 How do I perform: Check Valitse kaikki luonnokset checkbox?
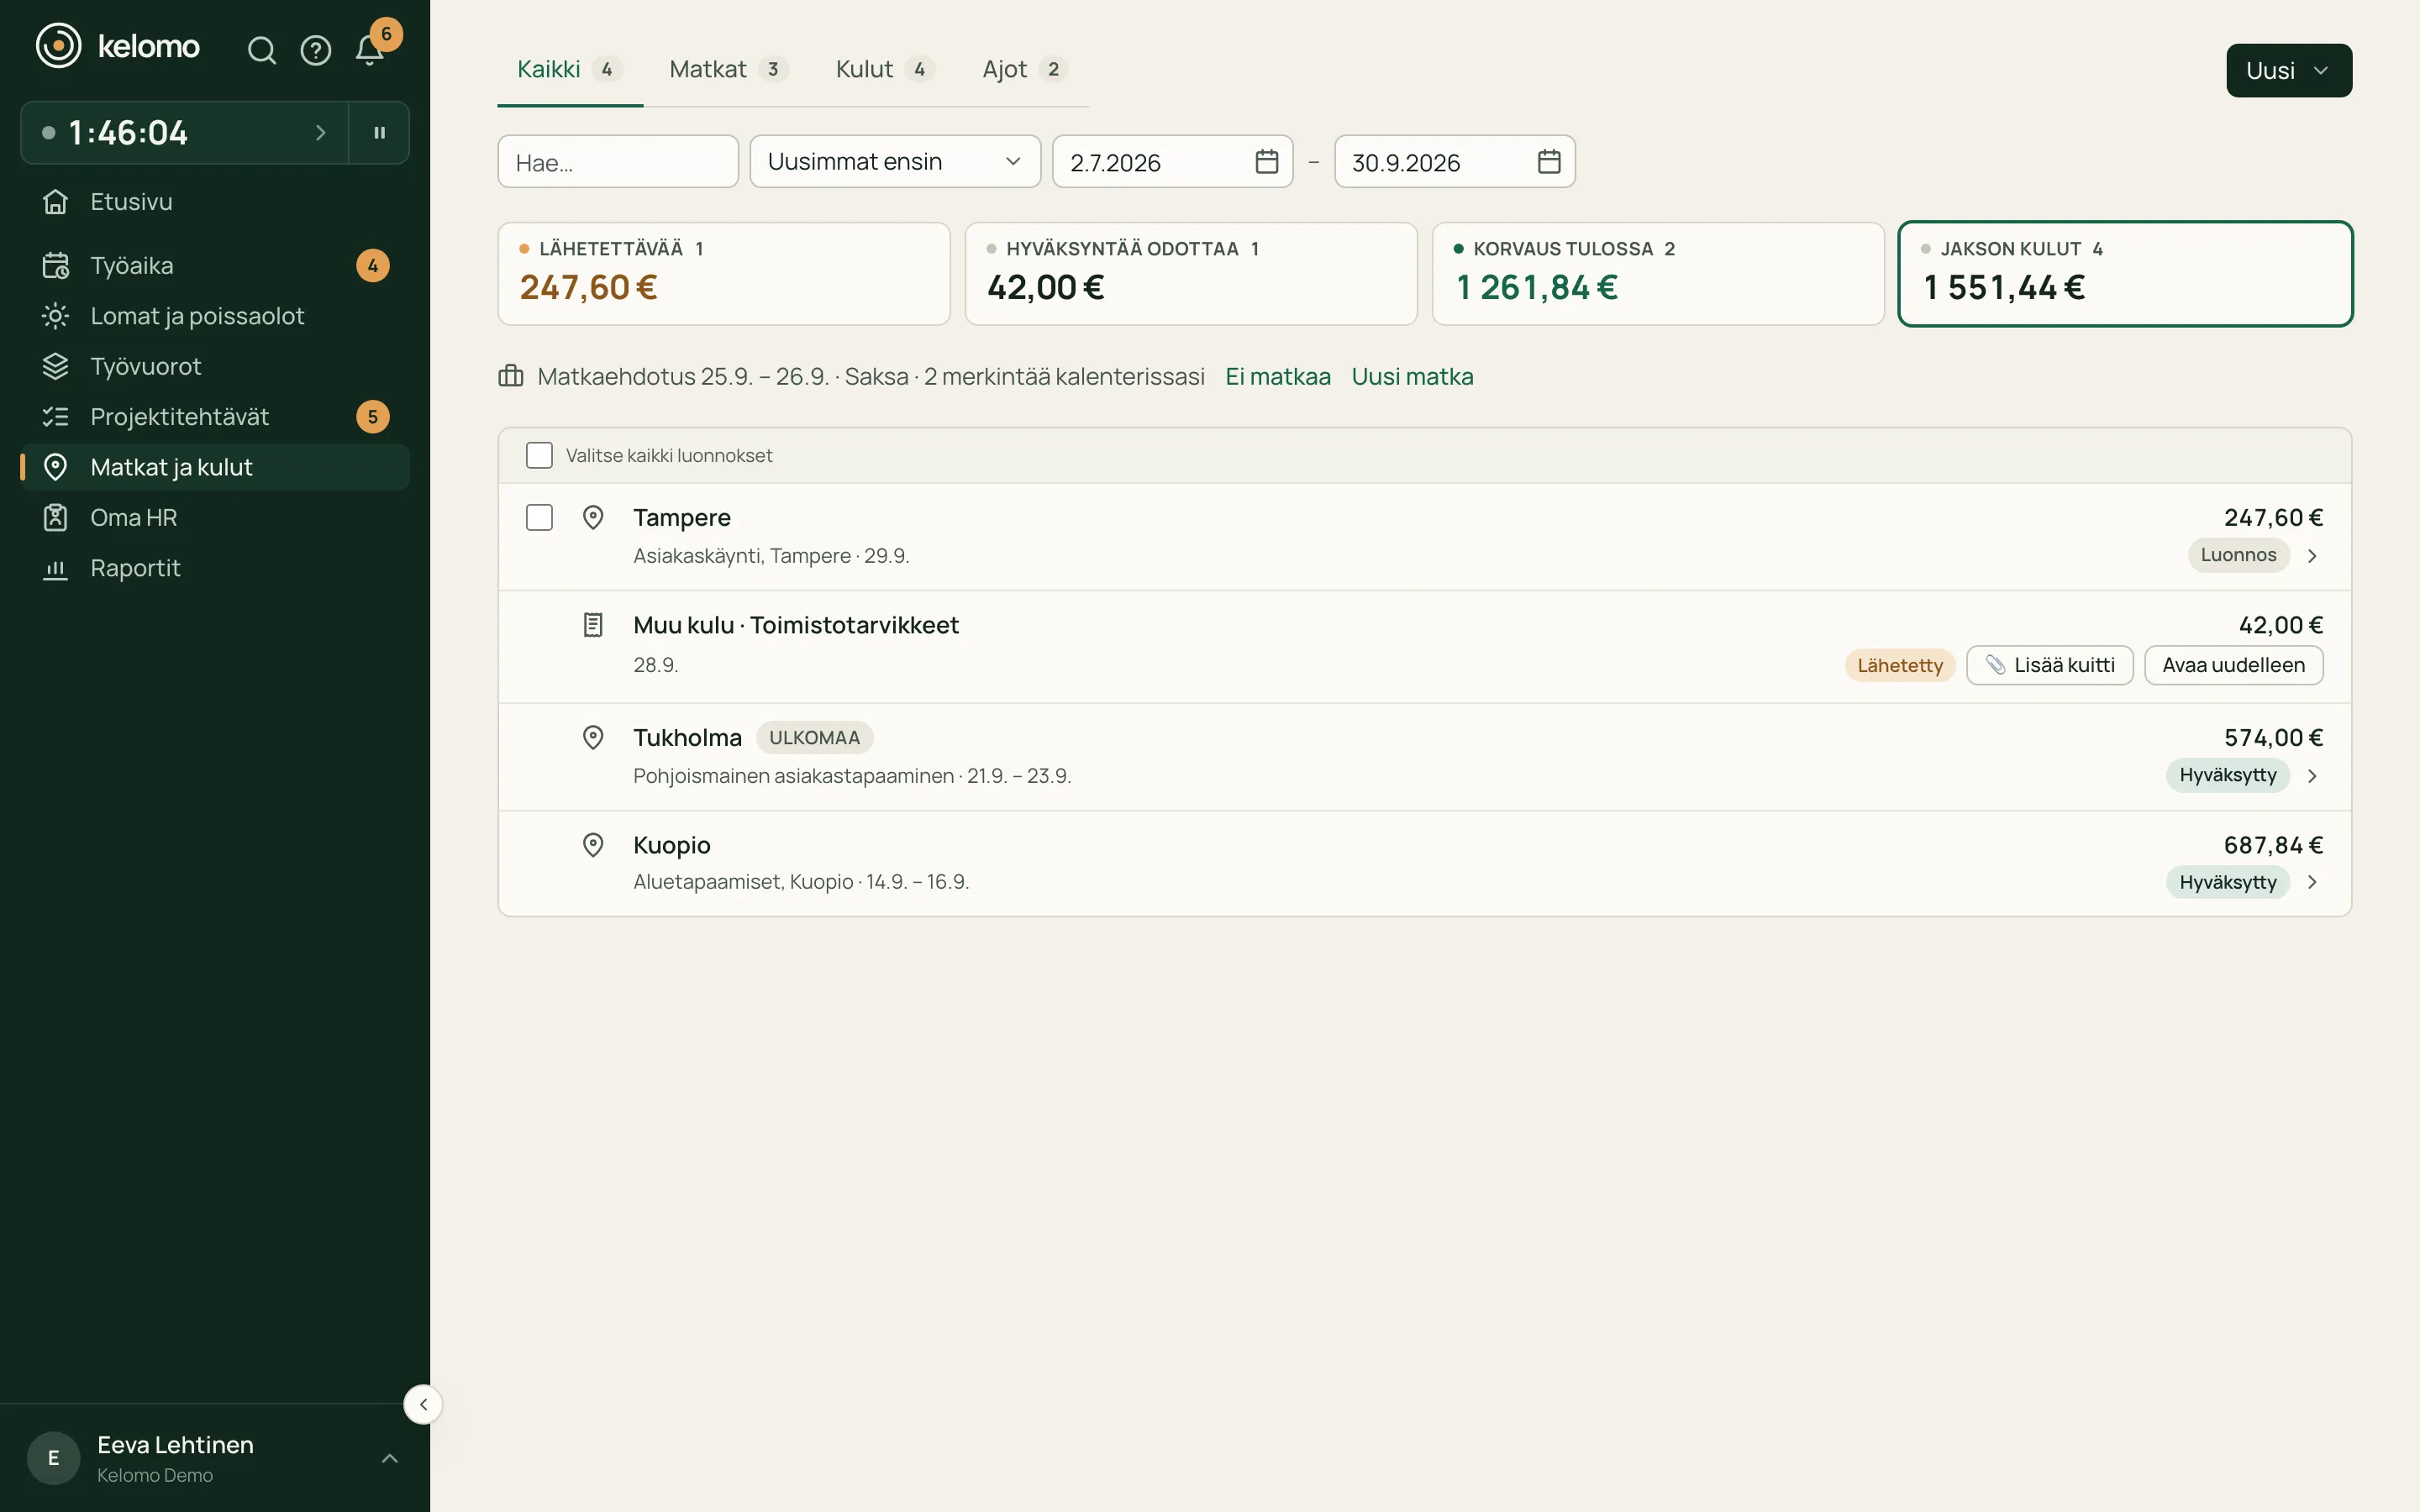(x=539, y=455)
